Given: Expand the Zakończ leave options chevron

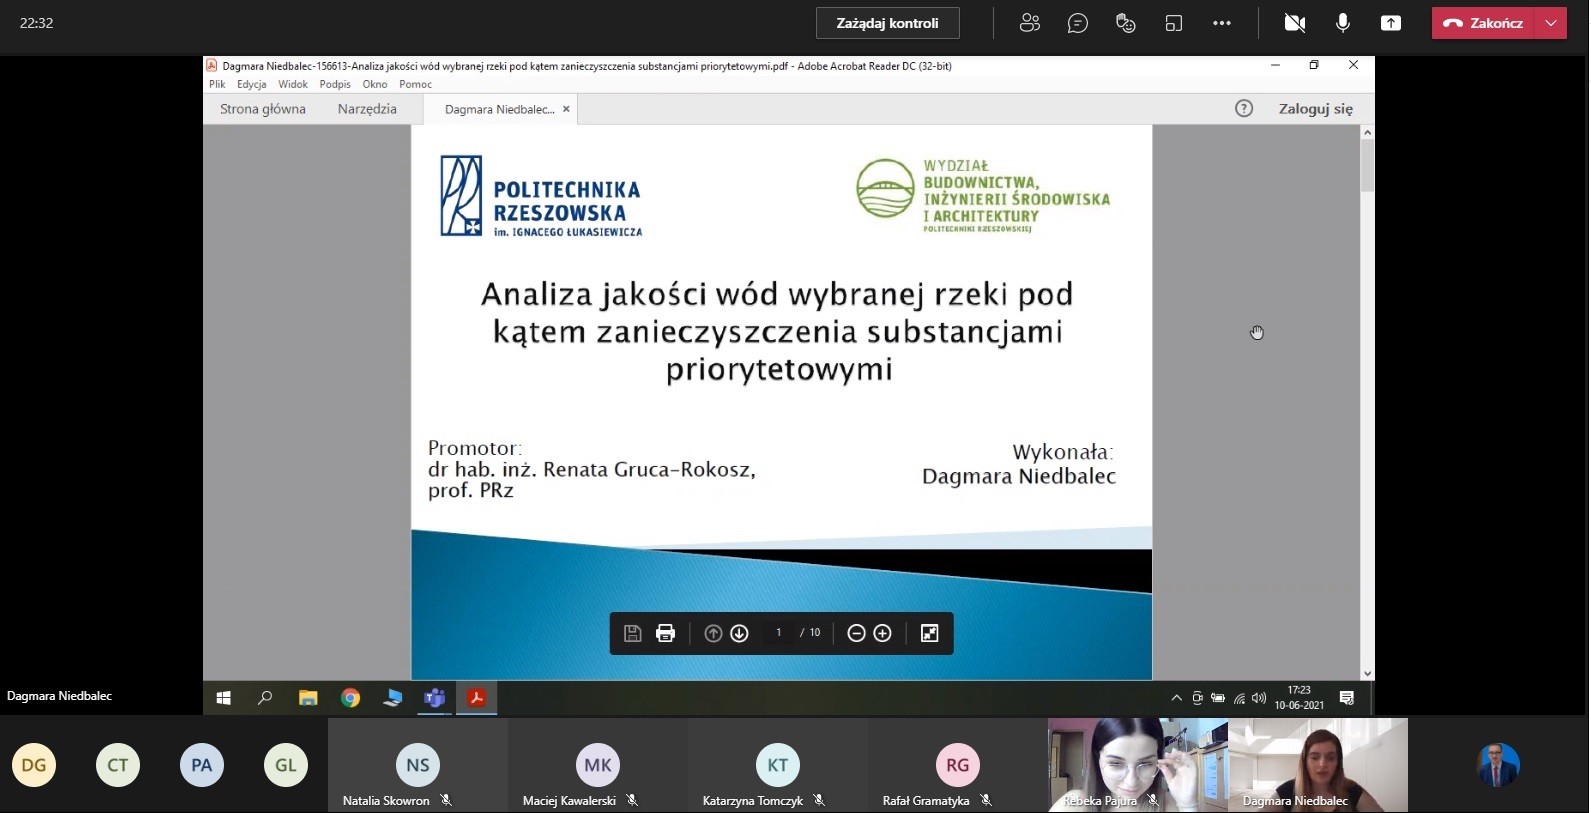Looking at the screenshot, I should (1551, 23).
